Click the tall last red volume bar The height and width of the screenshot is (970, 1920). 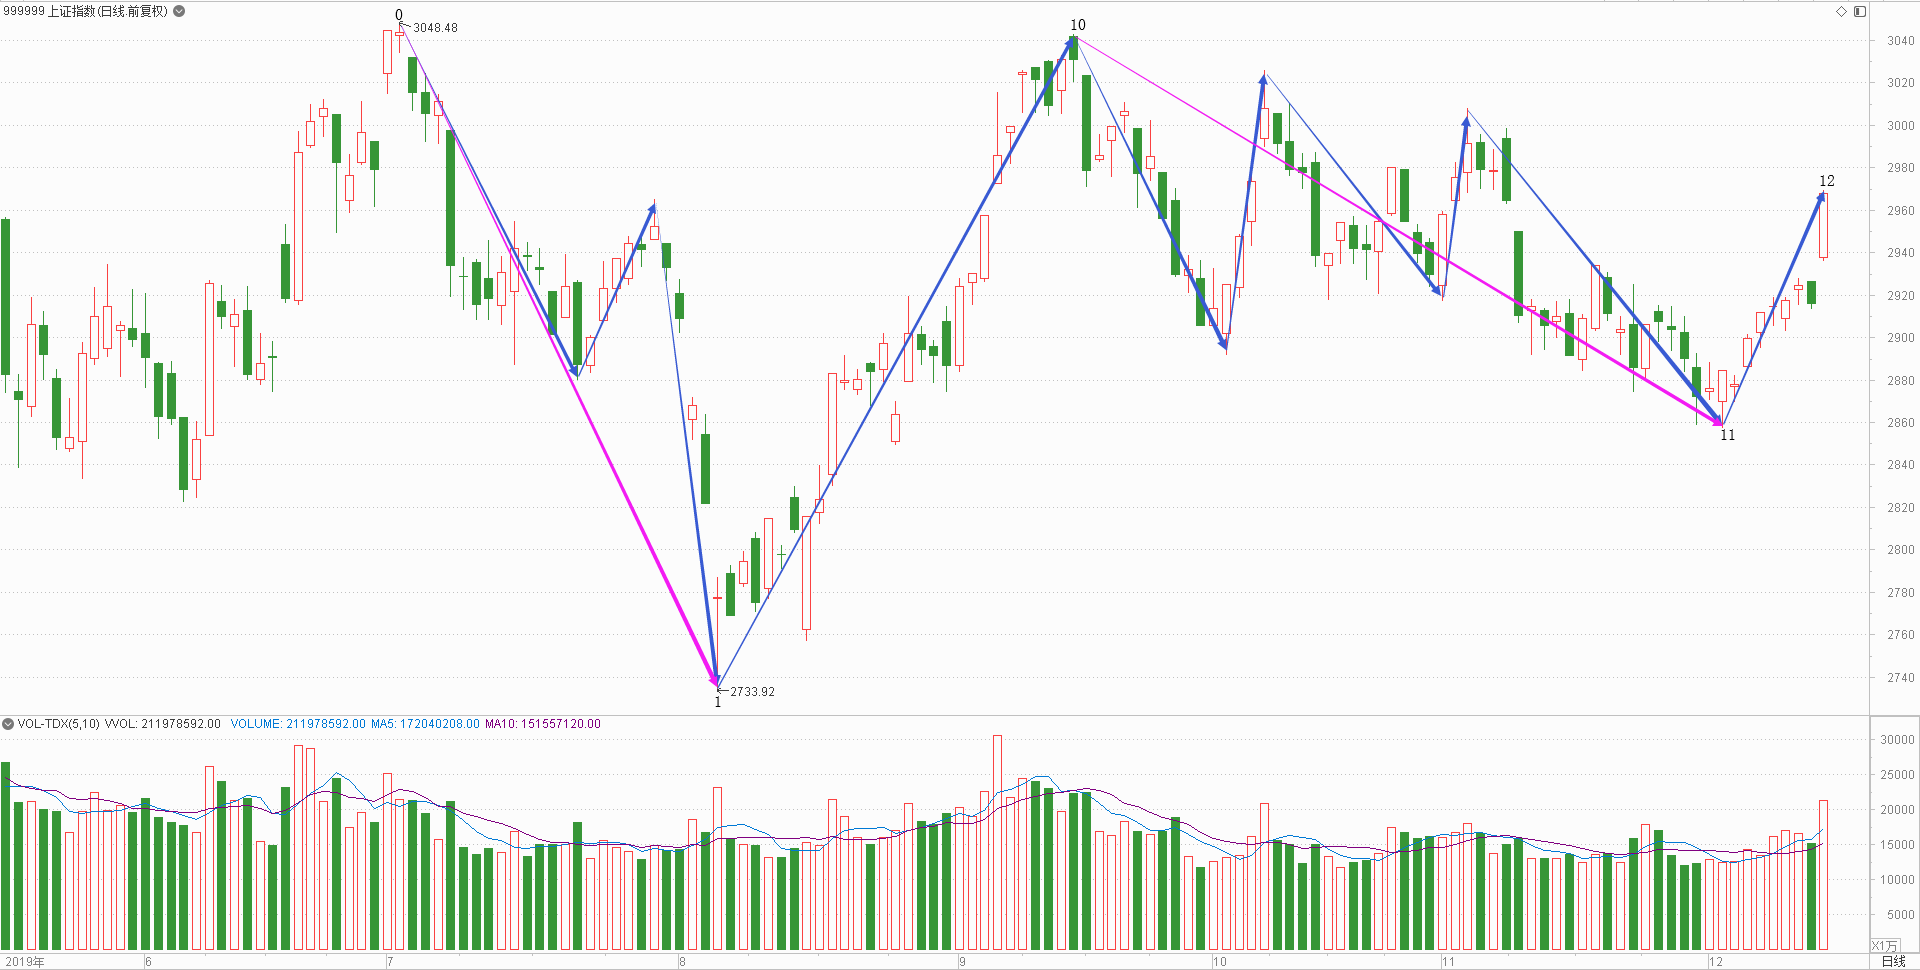[1823, 875]
